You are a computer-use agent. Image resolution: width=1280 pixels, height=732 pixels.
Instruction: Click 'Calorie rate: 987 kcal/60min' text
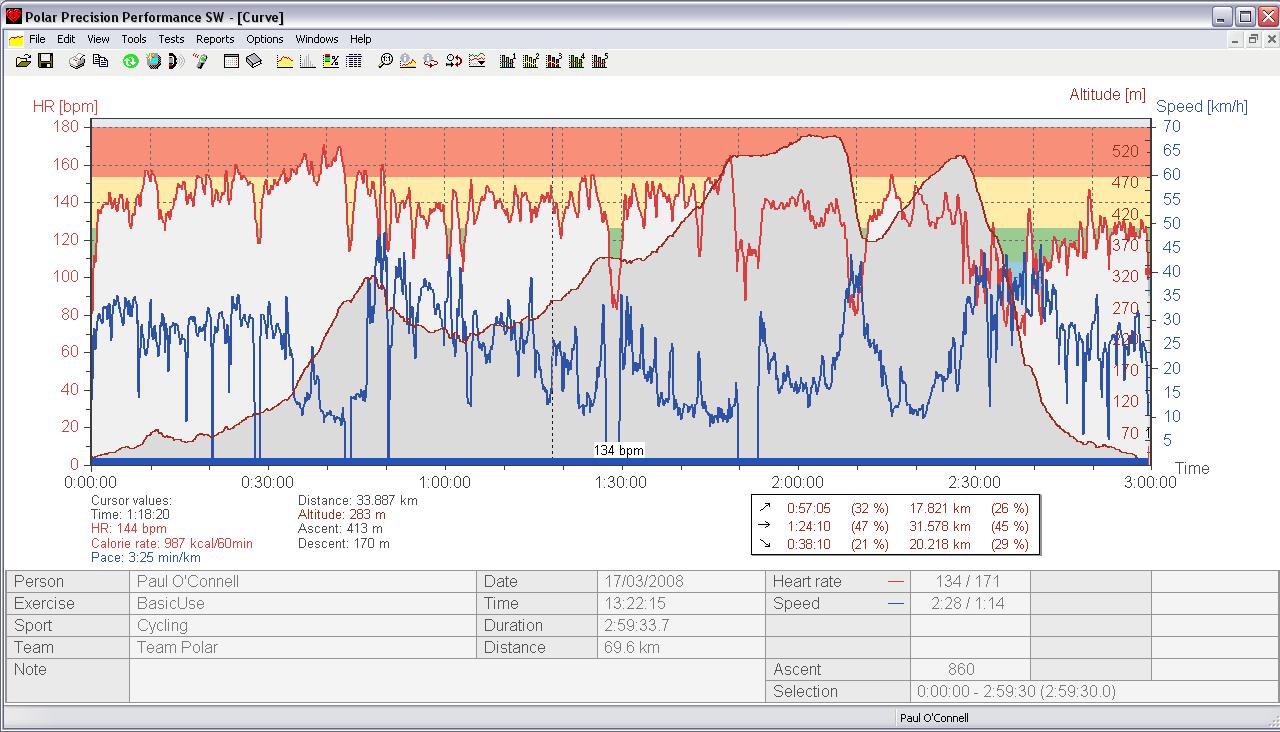point(172,543)
